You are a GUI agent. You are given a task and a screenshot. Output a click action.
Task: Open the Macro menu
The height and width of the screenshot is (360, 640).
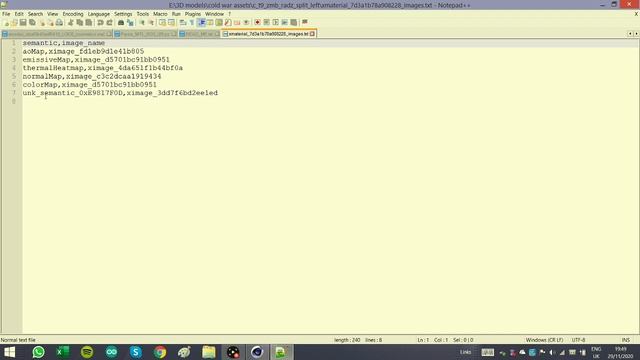[160, 14]
